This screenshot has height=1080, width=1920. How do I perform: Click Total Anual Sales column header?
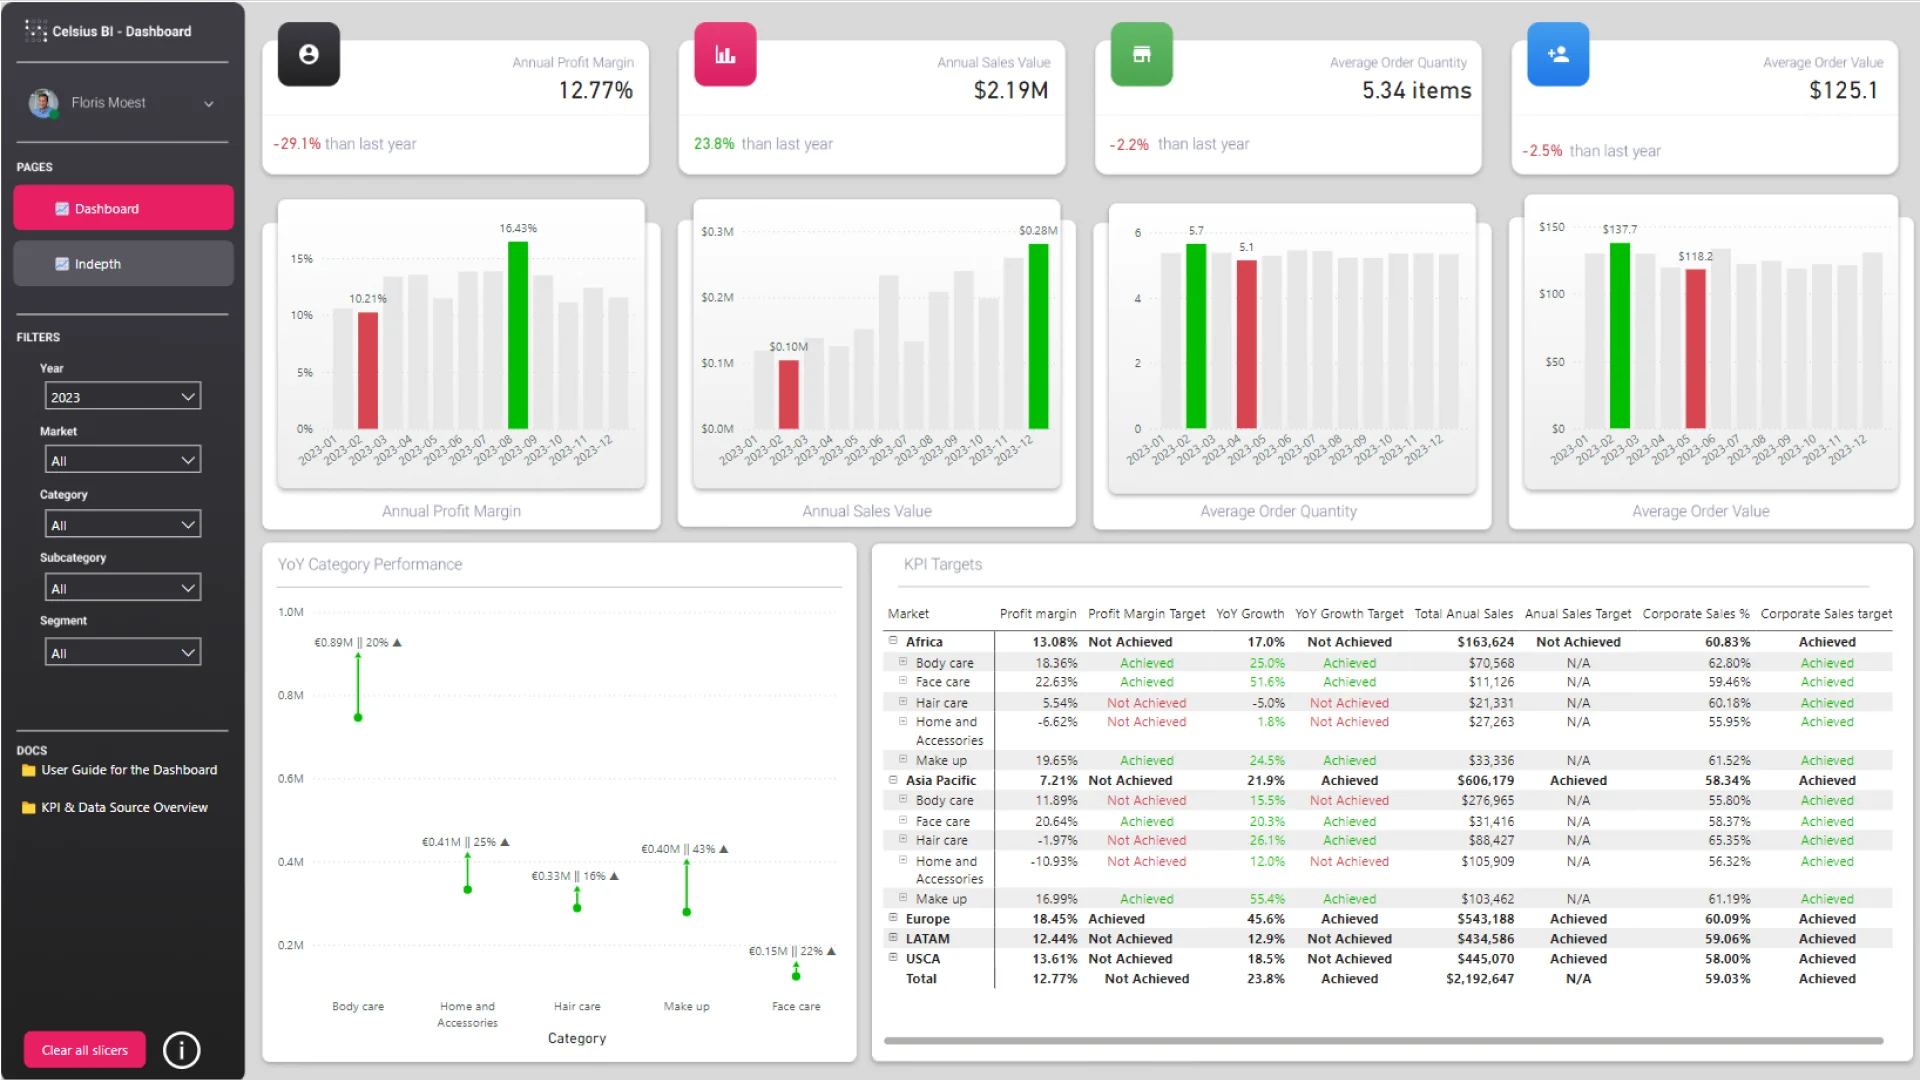[1464, 614]
